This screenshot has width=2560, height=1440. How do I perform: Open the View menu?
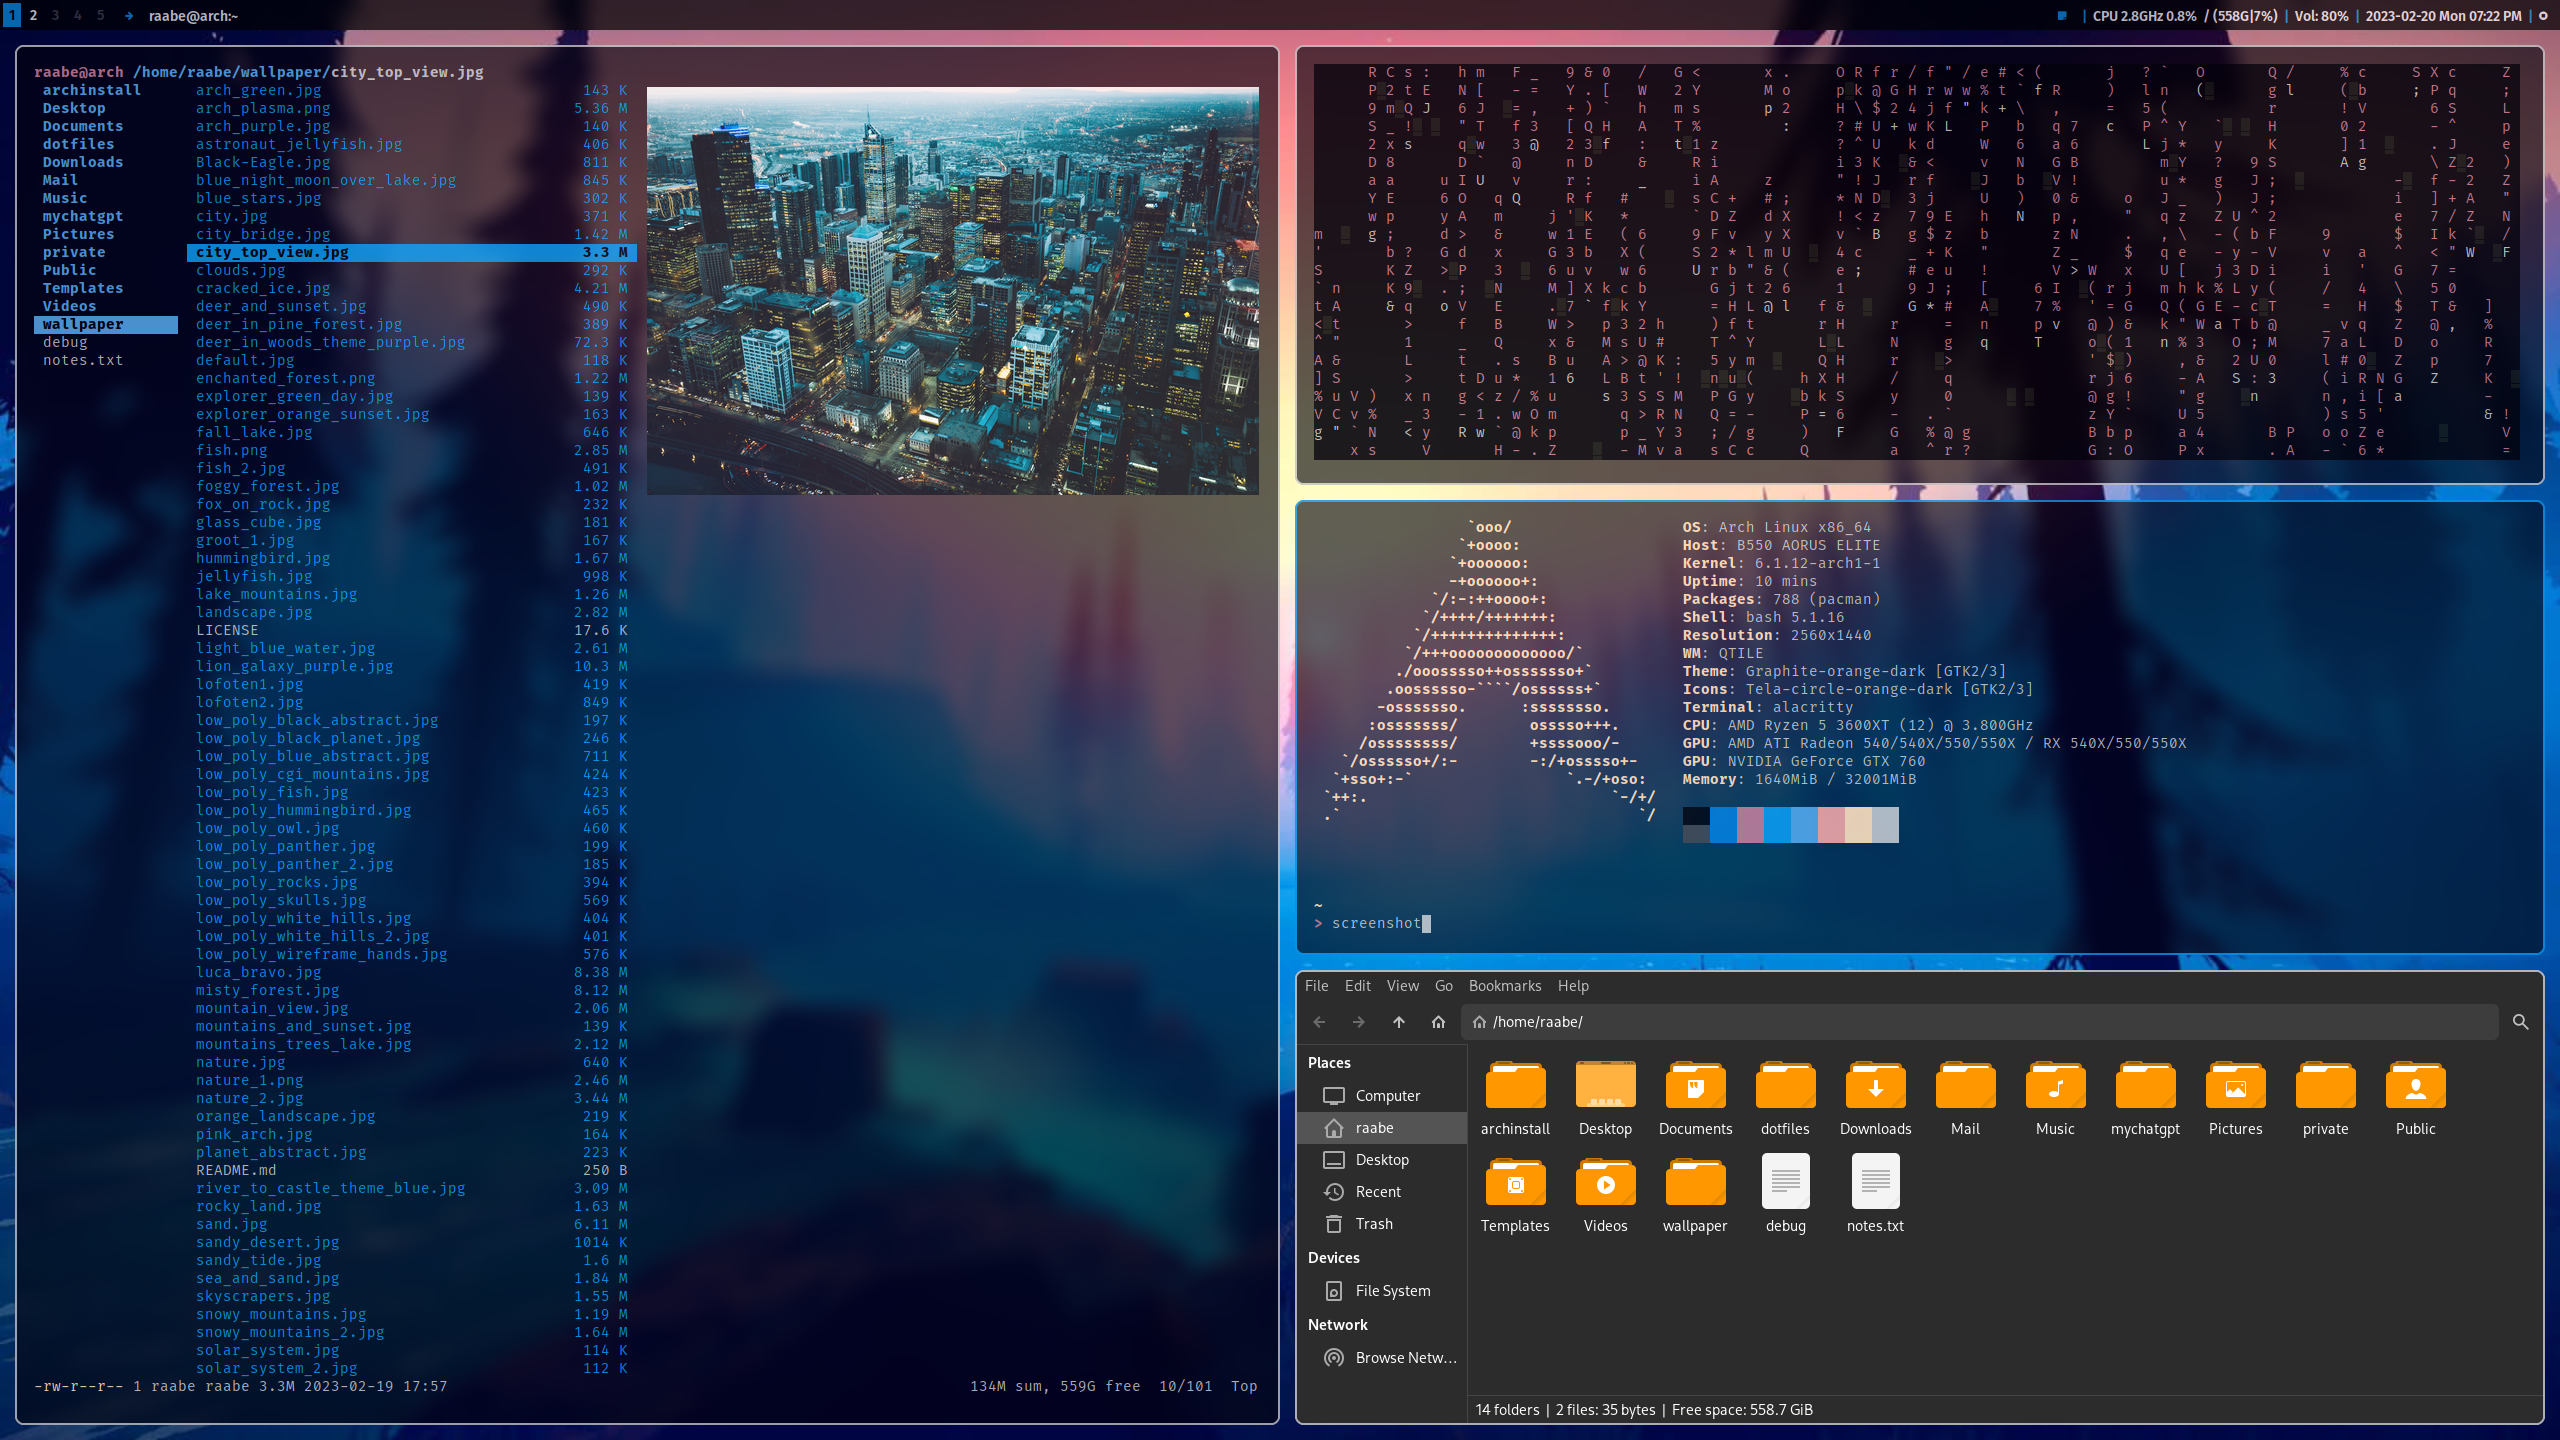[x=1402, y=986]
